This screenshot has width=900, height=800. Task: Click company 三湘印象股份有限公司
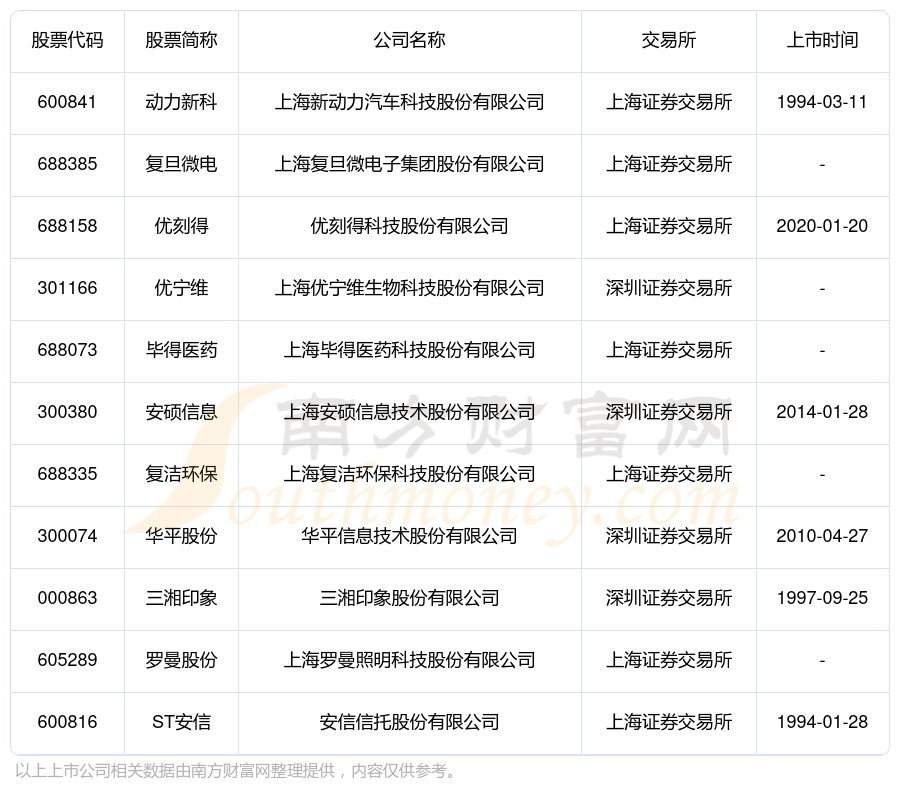(409, 598)
